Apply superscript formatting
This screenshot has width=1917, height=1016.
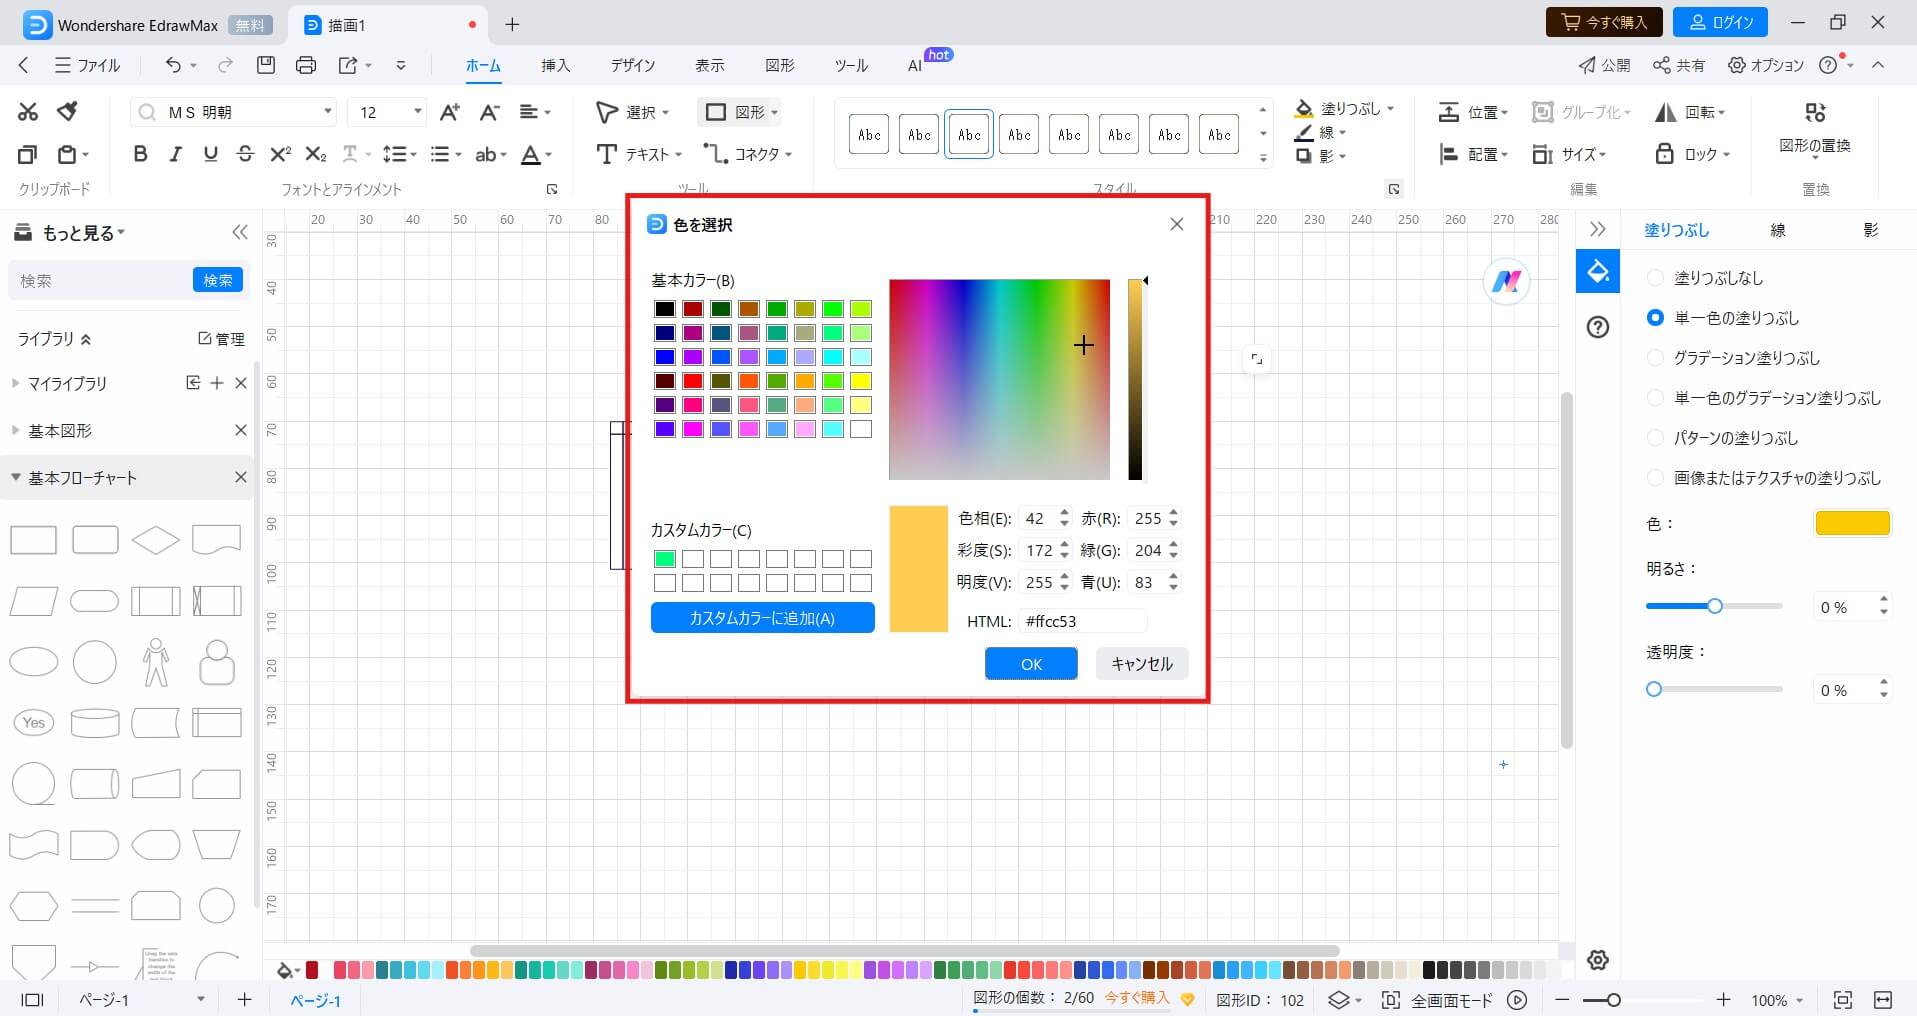click(x=280, y=154)
